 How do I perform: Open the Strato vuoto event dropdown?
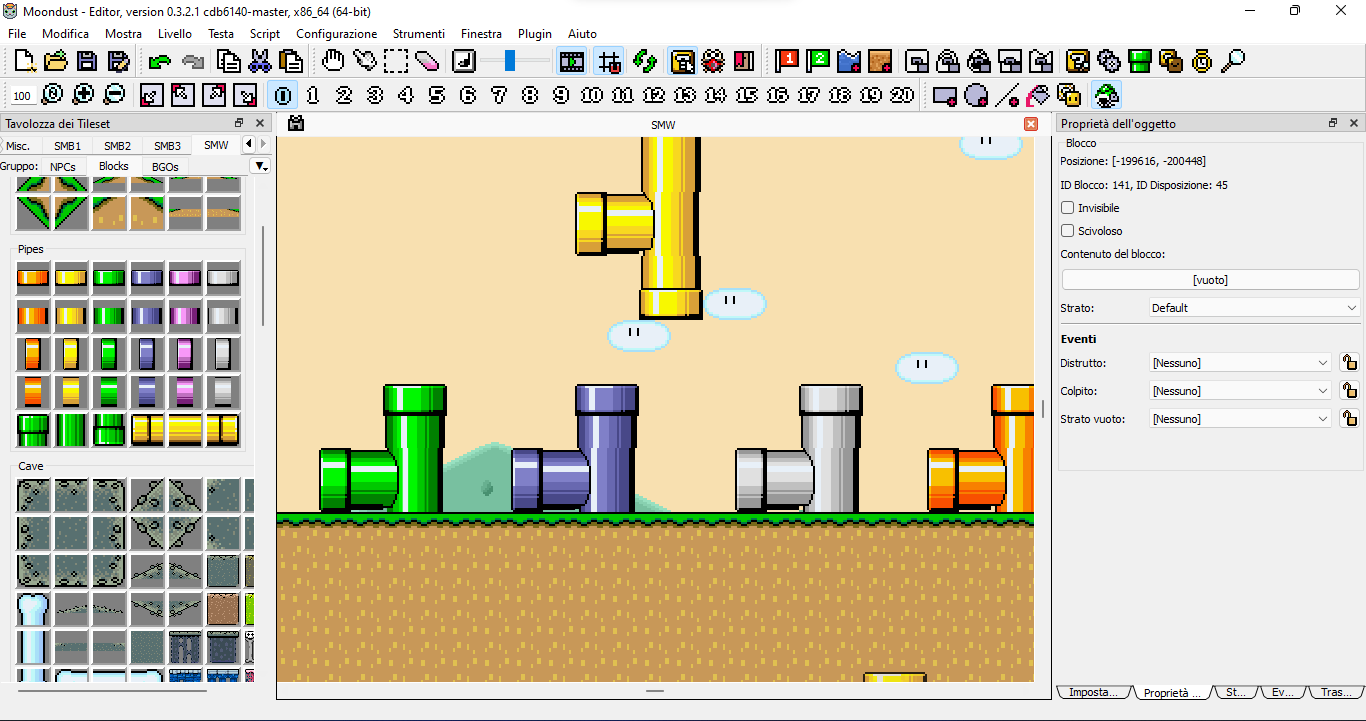pos(1241,419)
